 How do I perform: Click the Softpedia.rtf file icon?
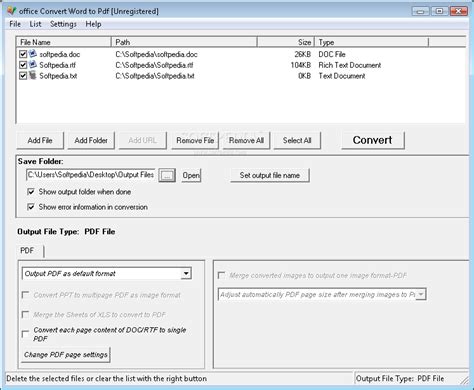pyautogui.click(x=33, y=65)
